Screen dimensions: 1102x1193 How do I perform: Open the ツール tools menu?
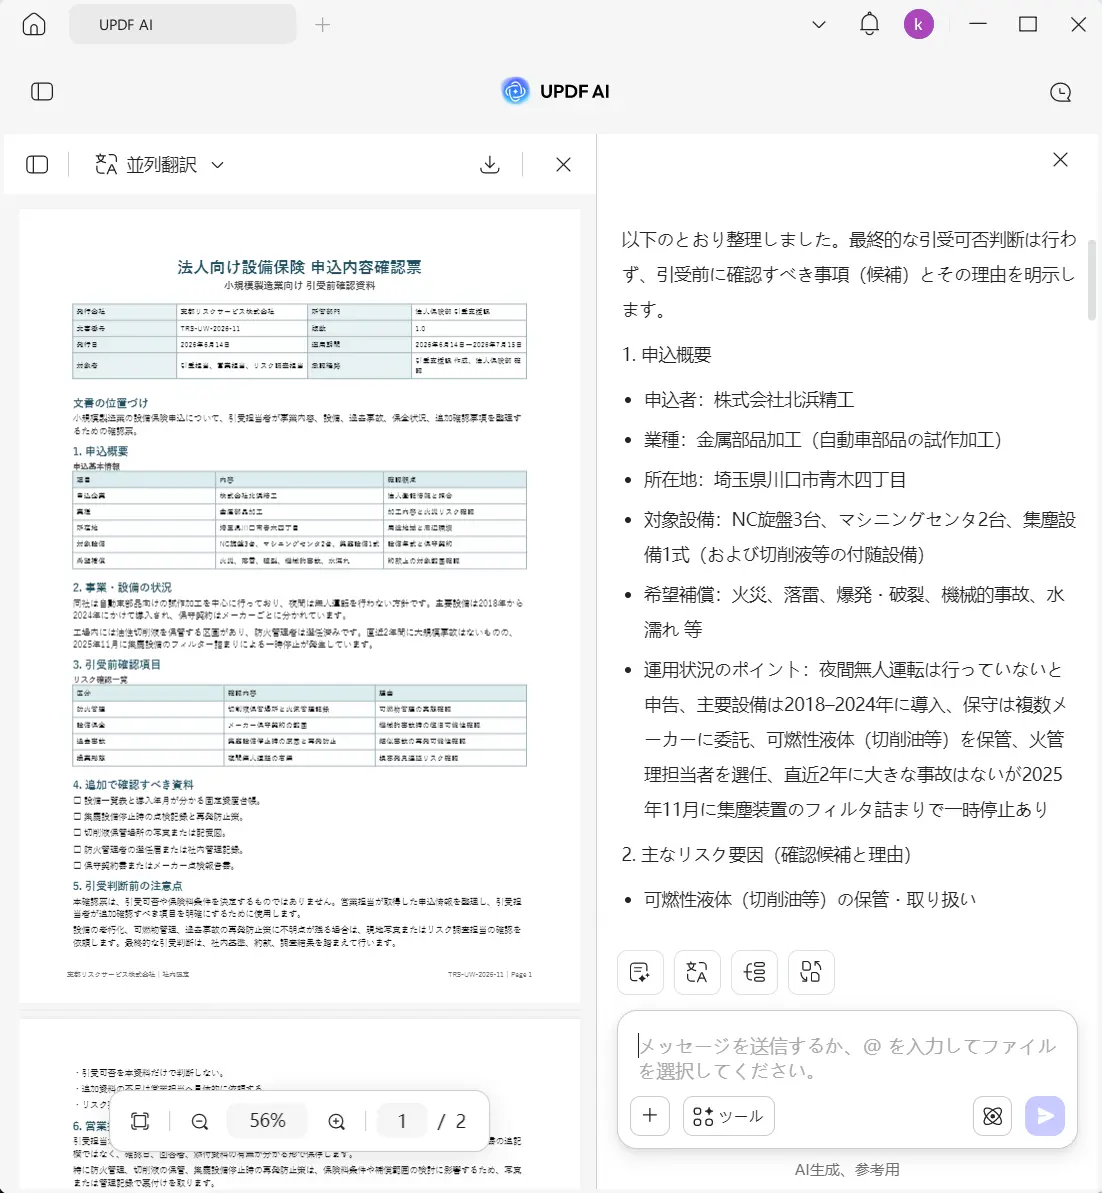[728, 1115]
